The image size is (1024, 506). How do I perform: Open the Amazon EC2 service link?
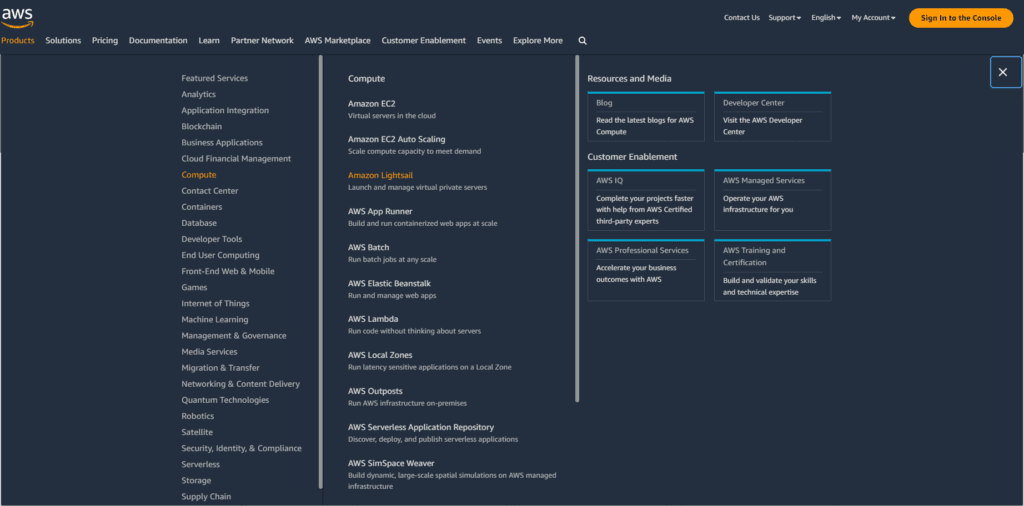372,104
